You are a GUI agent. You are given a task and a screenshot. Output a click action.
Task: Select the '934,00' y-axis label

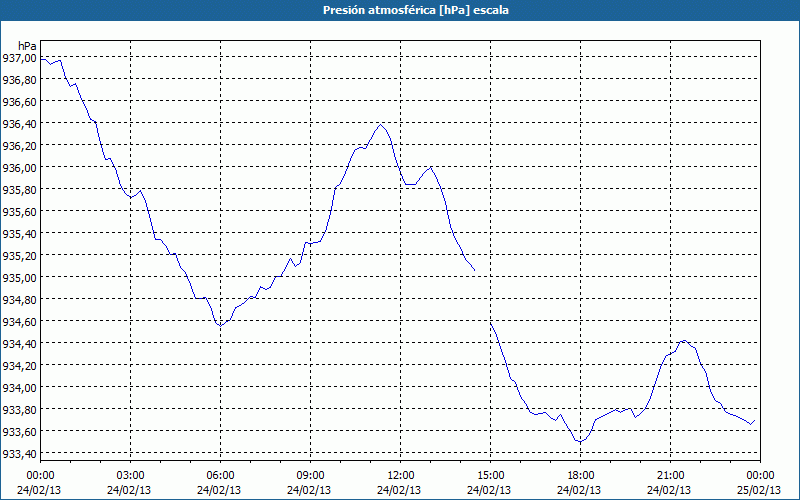tap(20, 387)
